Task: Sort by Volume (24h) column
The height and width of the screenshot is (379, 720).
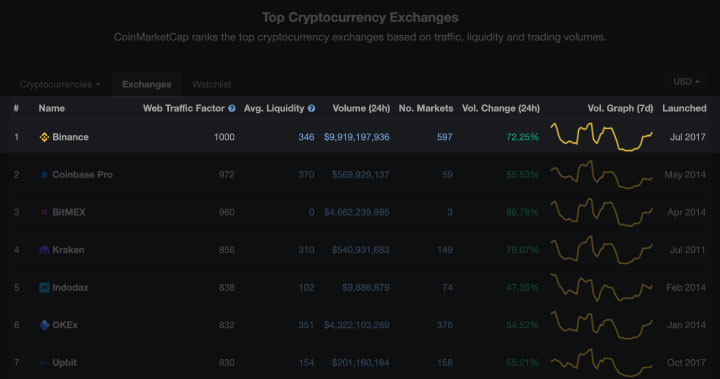Action: click(361, 108)
